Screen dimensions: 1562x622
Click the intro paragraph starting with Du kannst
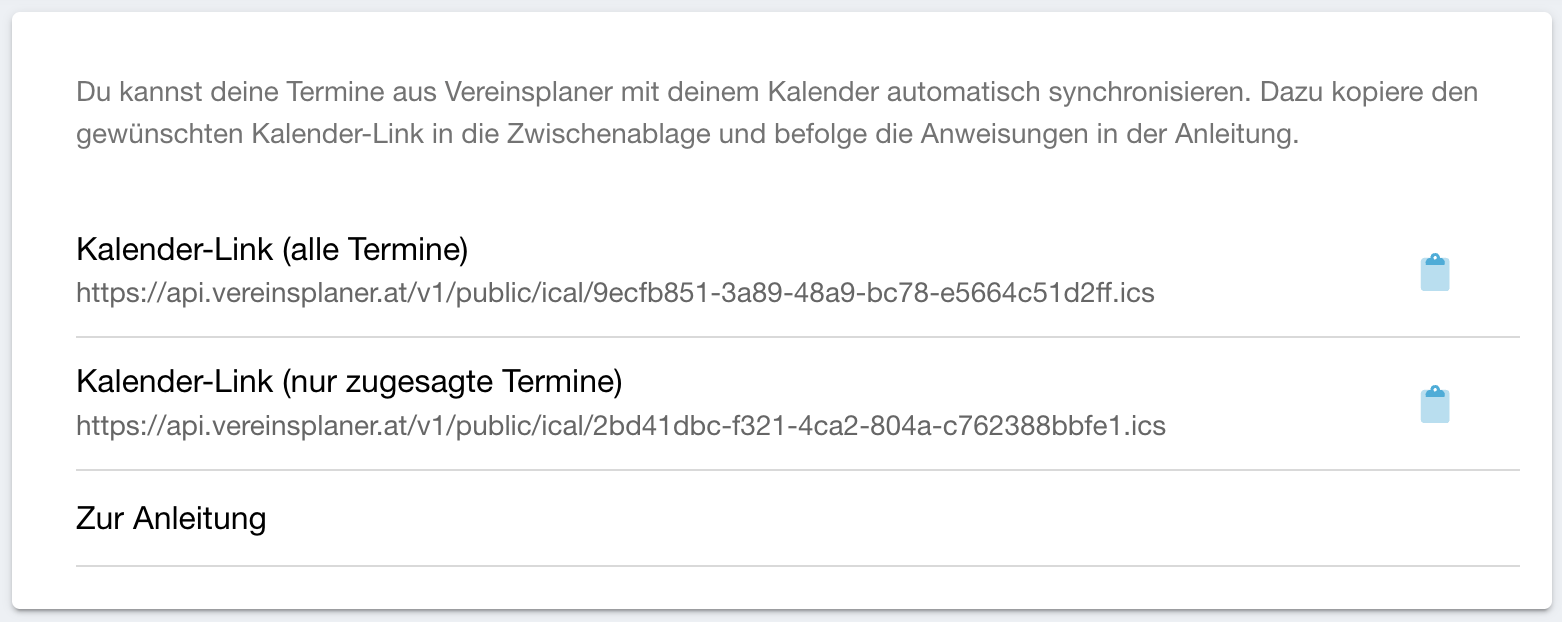tap(777, 114)
